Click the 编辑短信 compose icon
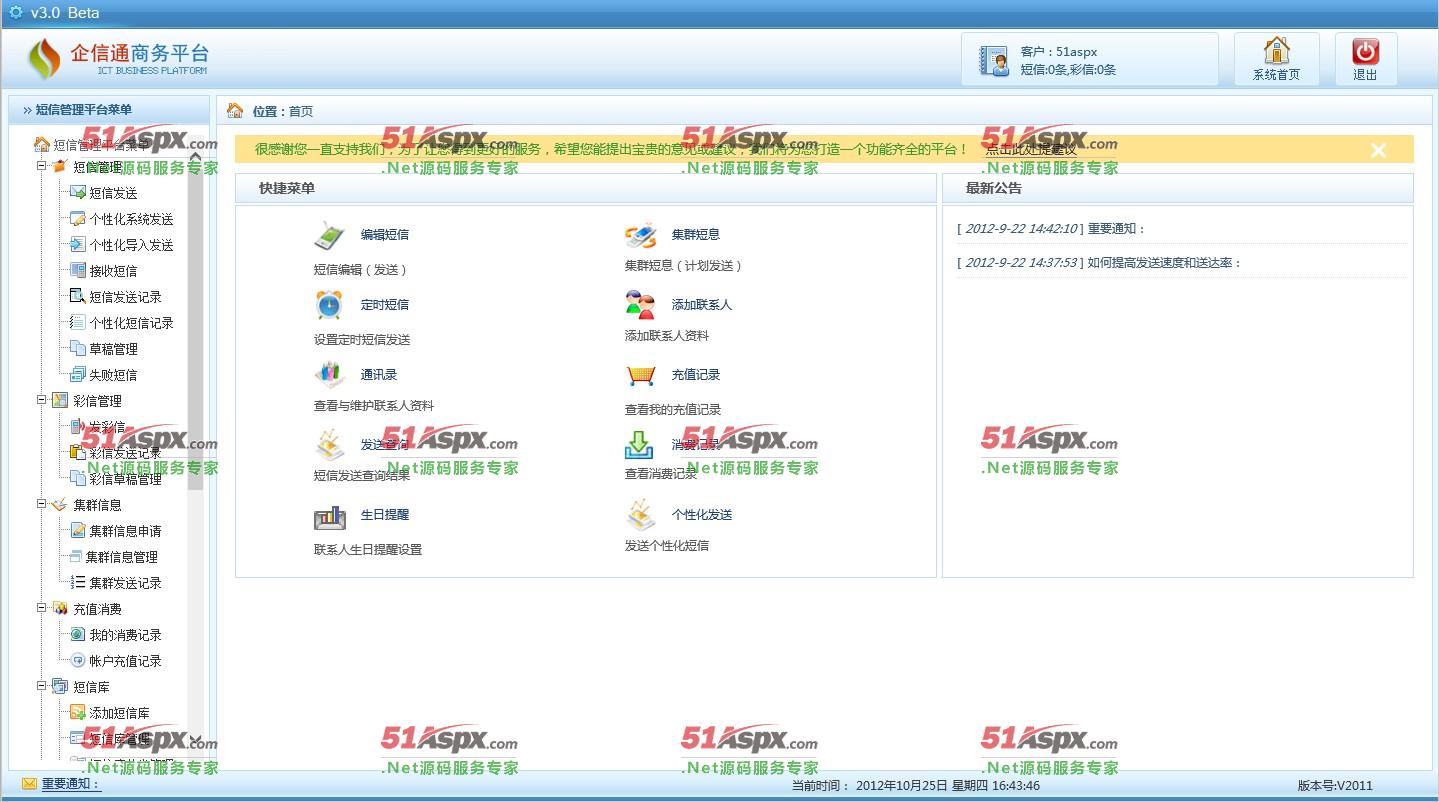Image resolution: width=1439 pixels, height=802 pixels. [x=329, y=235]
